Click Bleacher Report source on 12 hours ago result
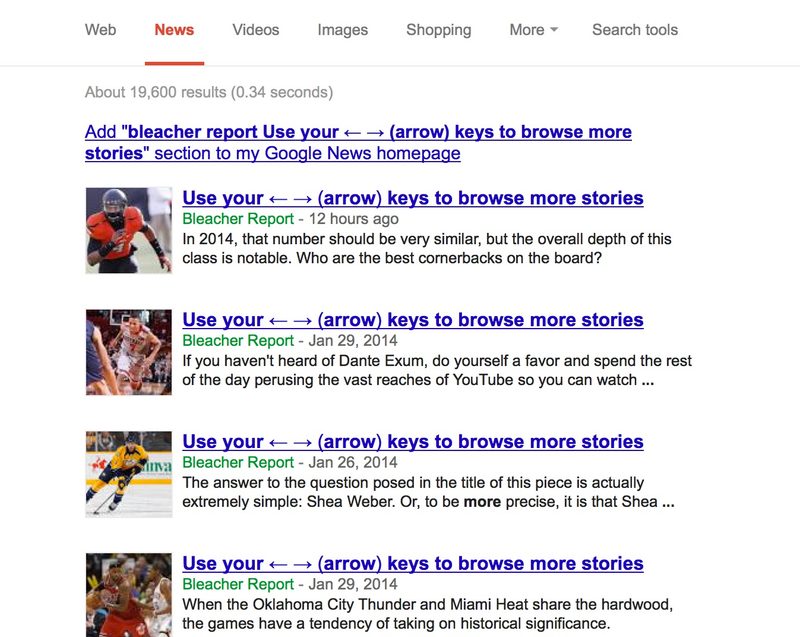The height and width of the screenshot is (637, 800). 238,219
